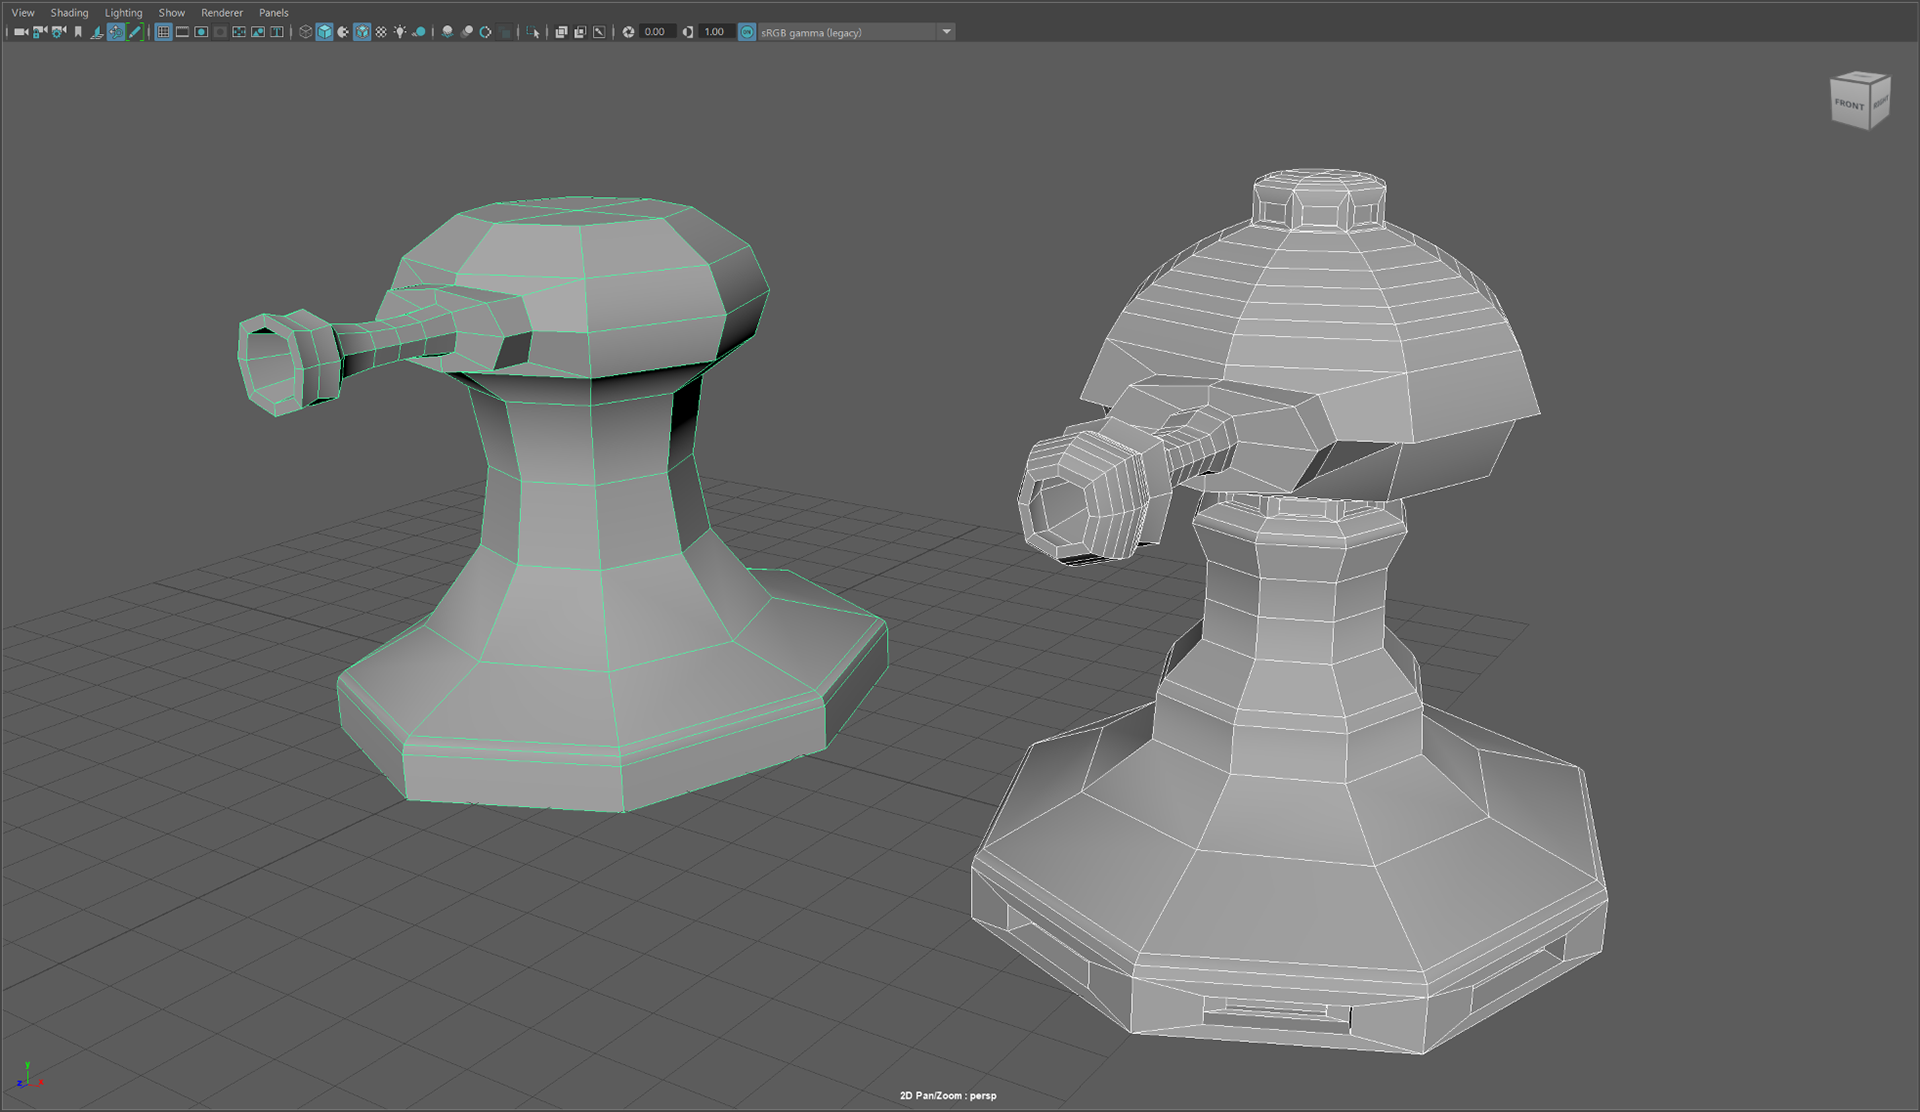
Task: Click the Use All Lights bulb icon
Action: pos(400,32)
